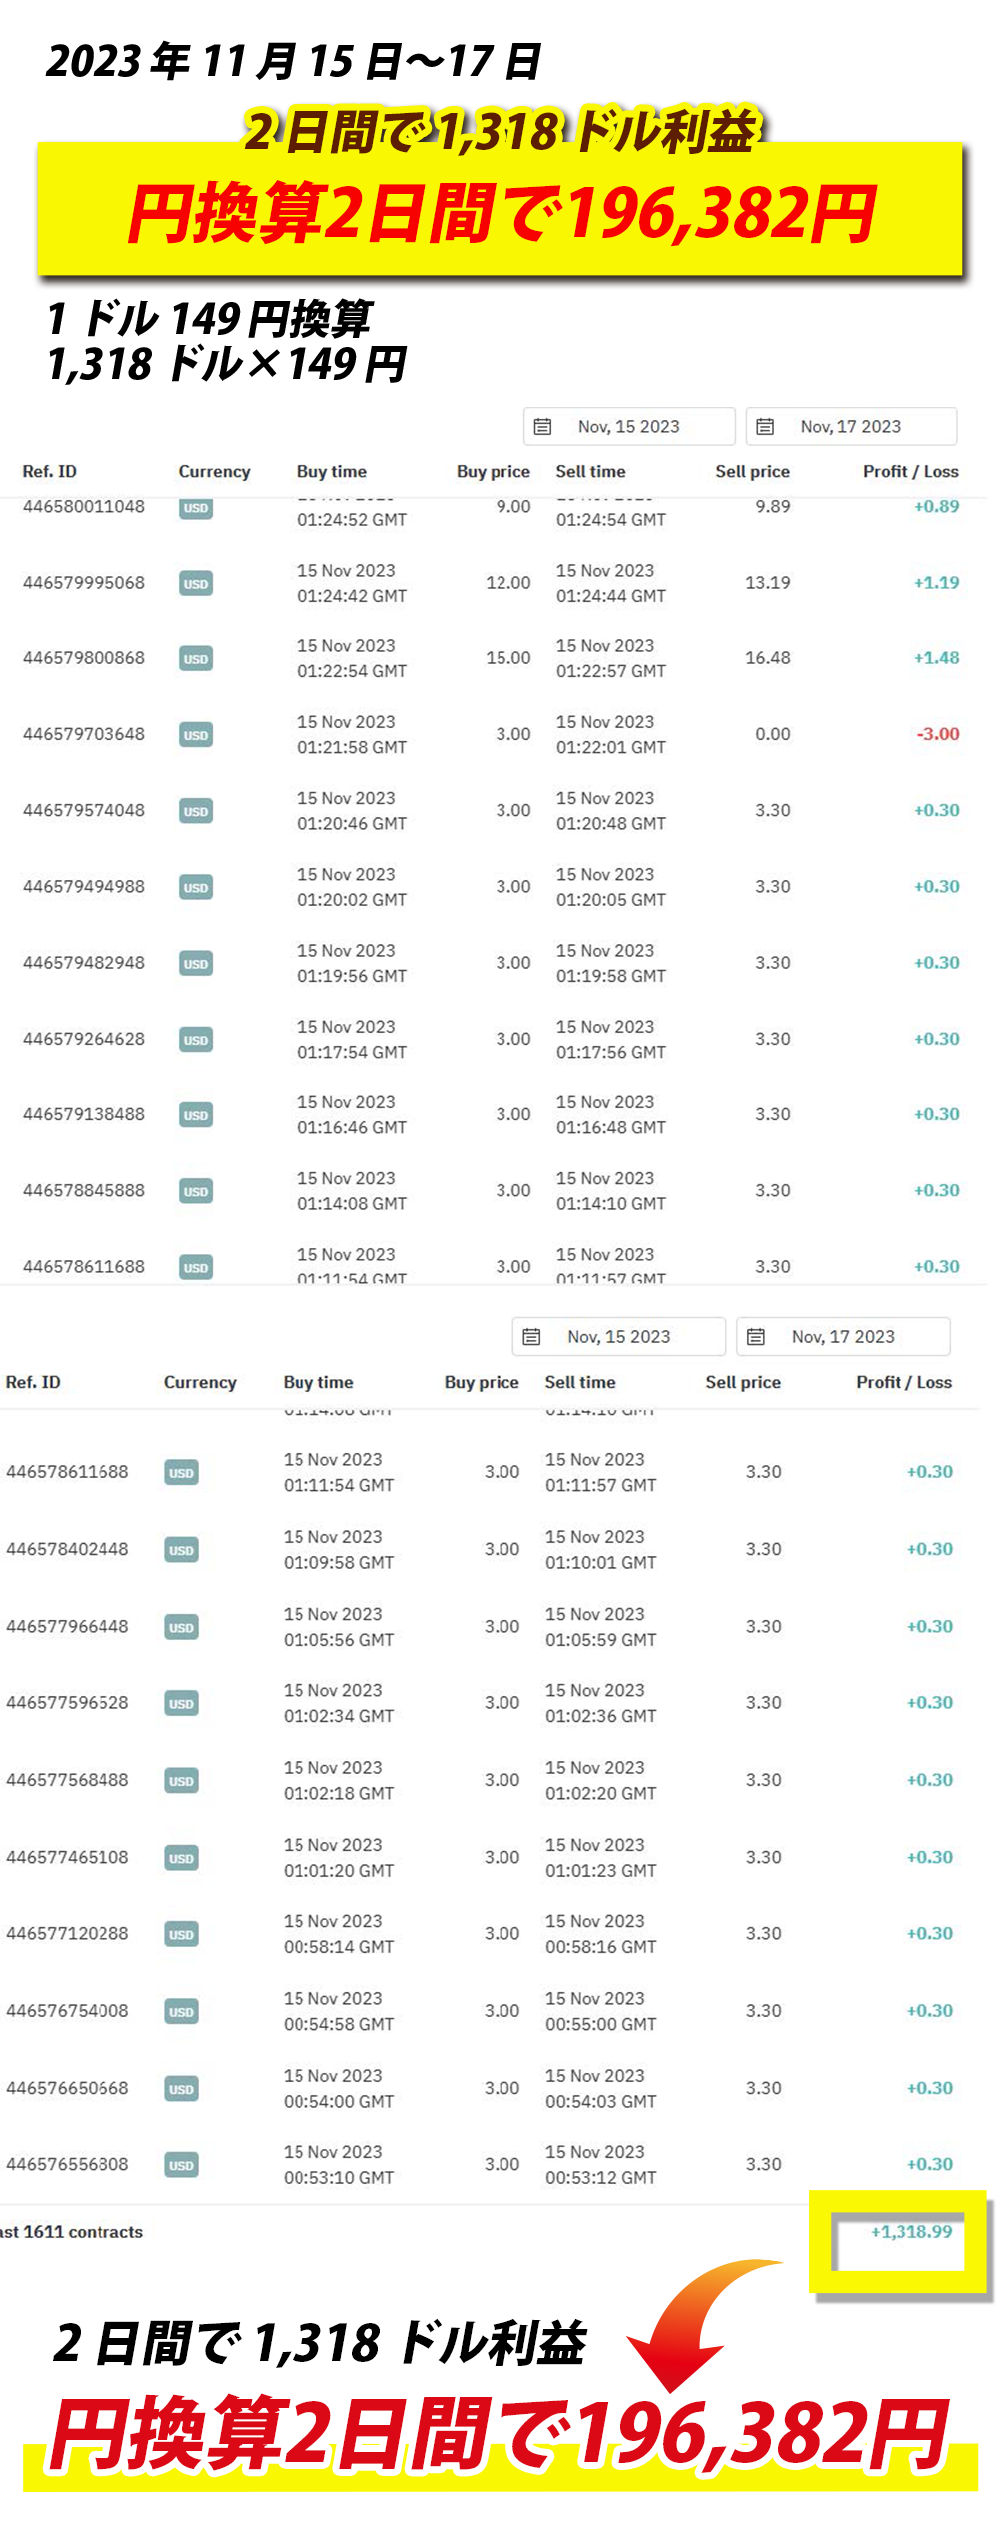Click total profit +1,318.99
Viewport: 1000px width, 2525px height.
pyautogui.click(x=911, y=2231)
